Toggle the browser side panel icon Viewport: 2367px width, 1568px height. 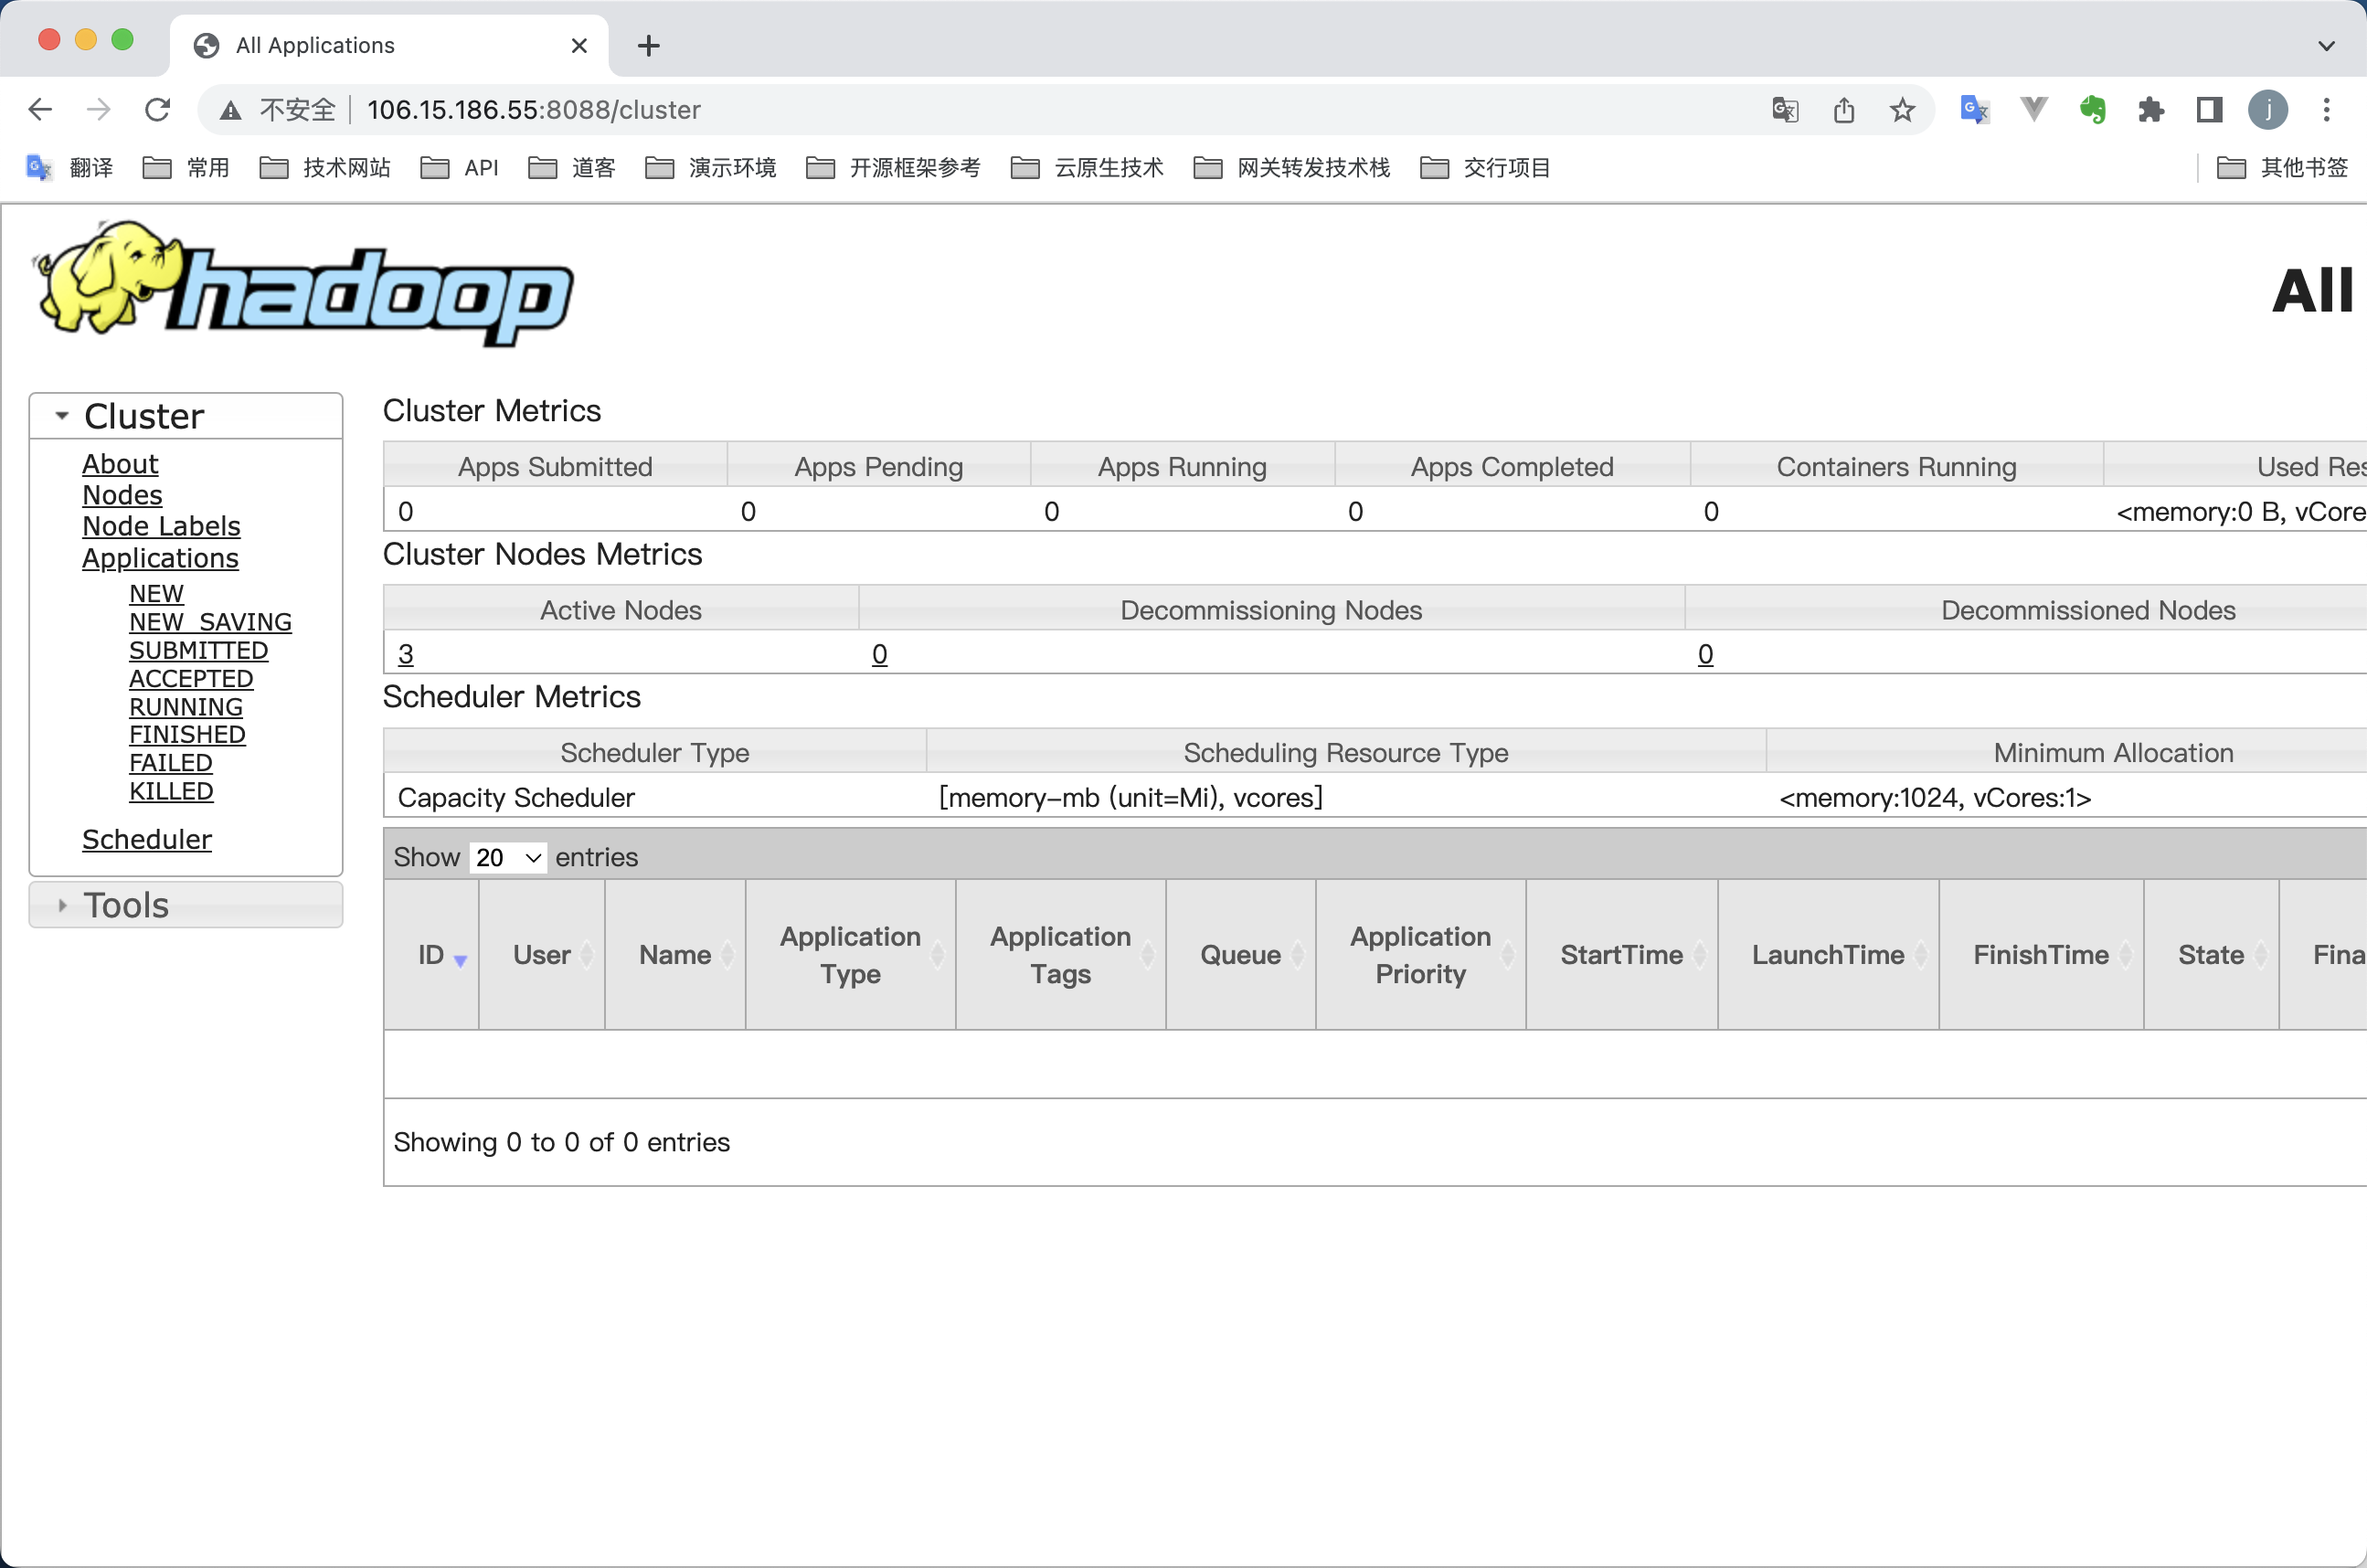pos(2209,109)
